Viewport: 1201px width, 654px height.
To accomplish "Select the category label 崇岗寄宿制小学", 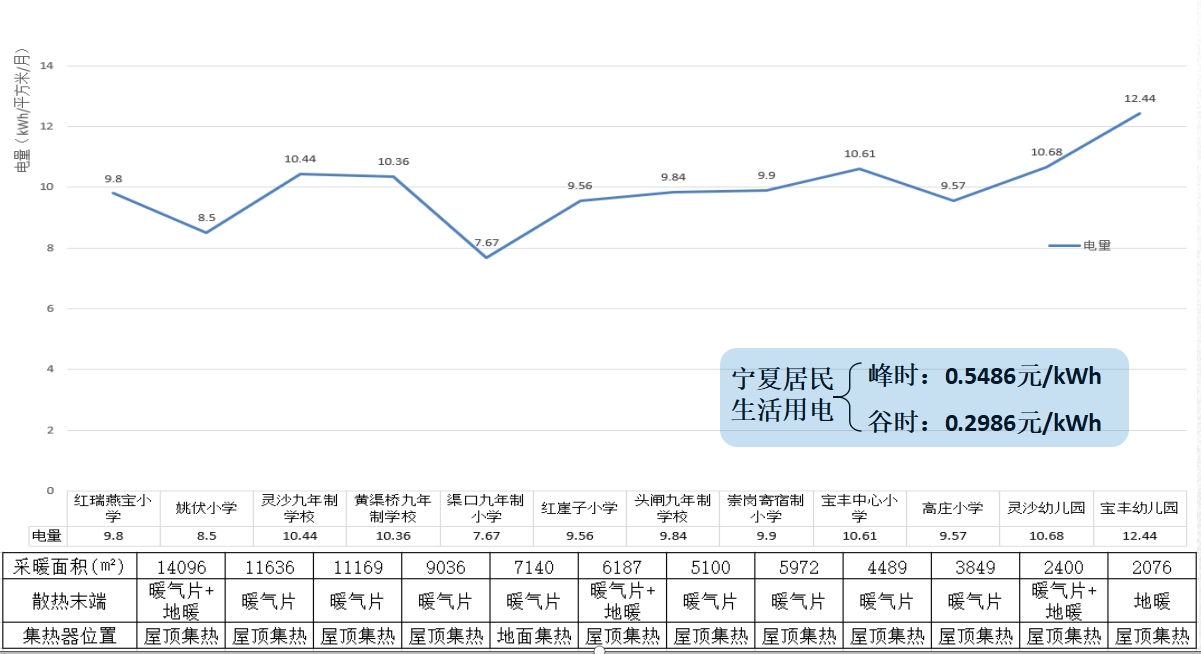I will (x=766, y=508).
